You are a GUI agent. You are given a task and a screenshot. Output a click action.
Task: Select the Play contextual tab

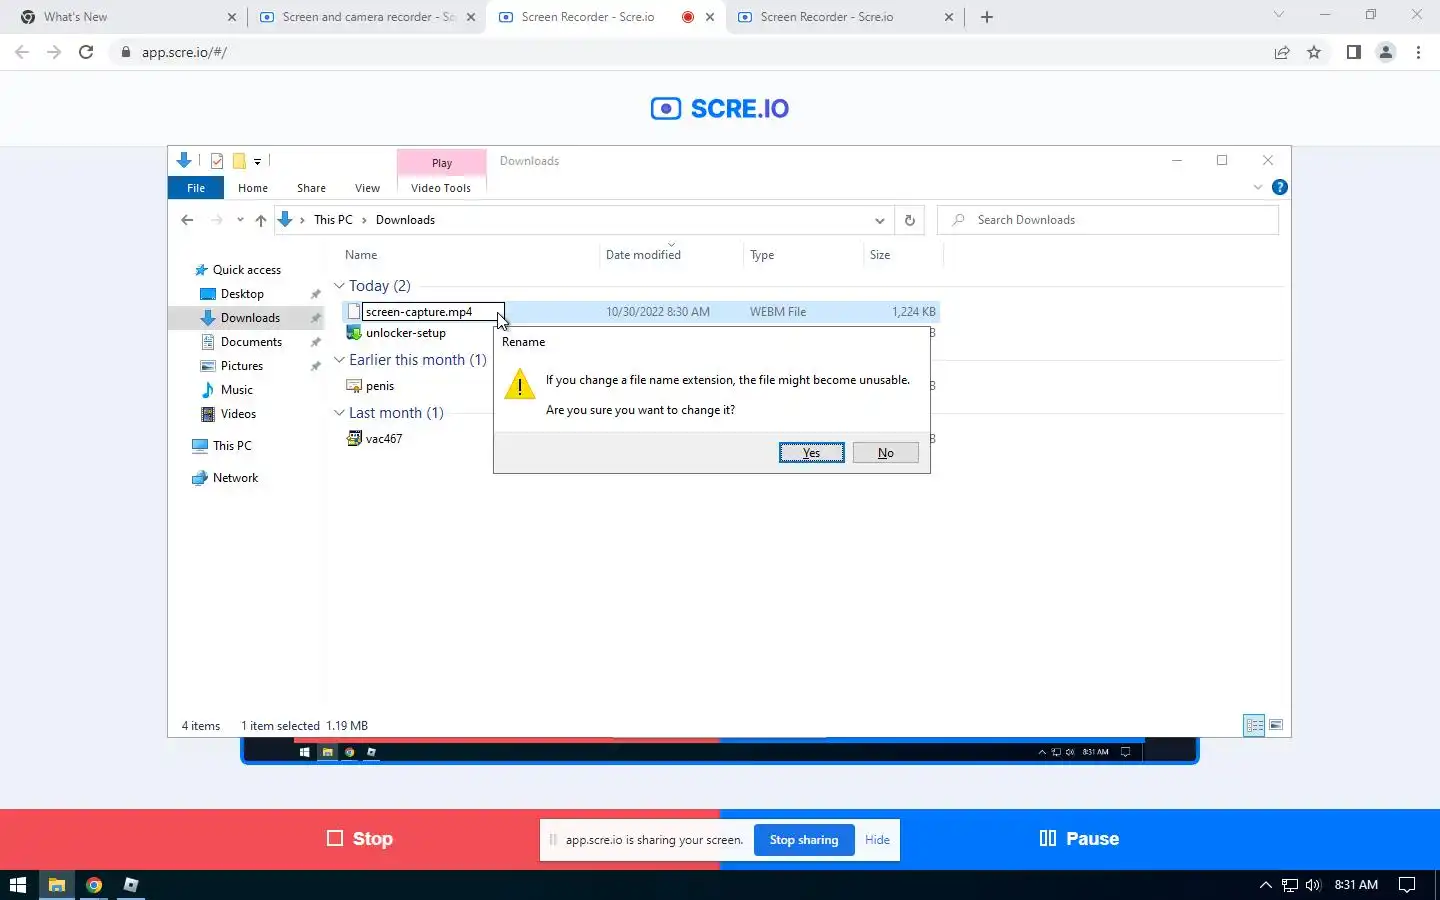point(442,163)
